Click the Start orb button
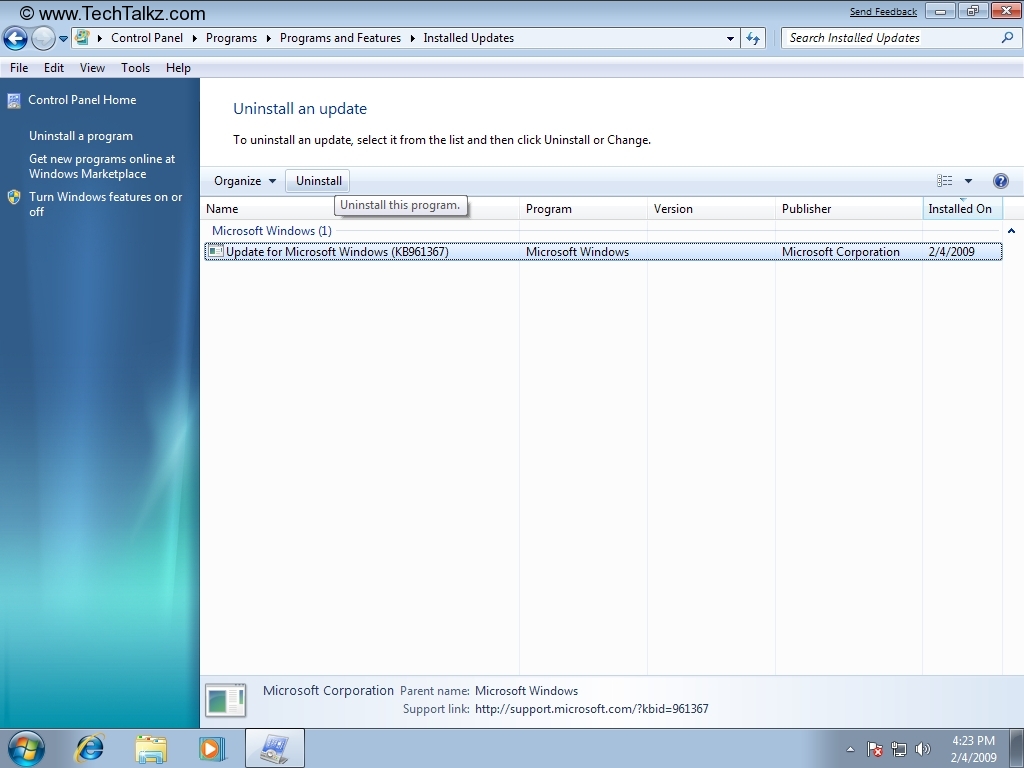1024x768 pixels. click(26, 748)
